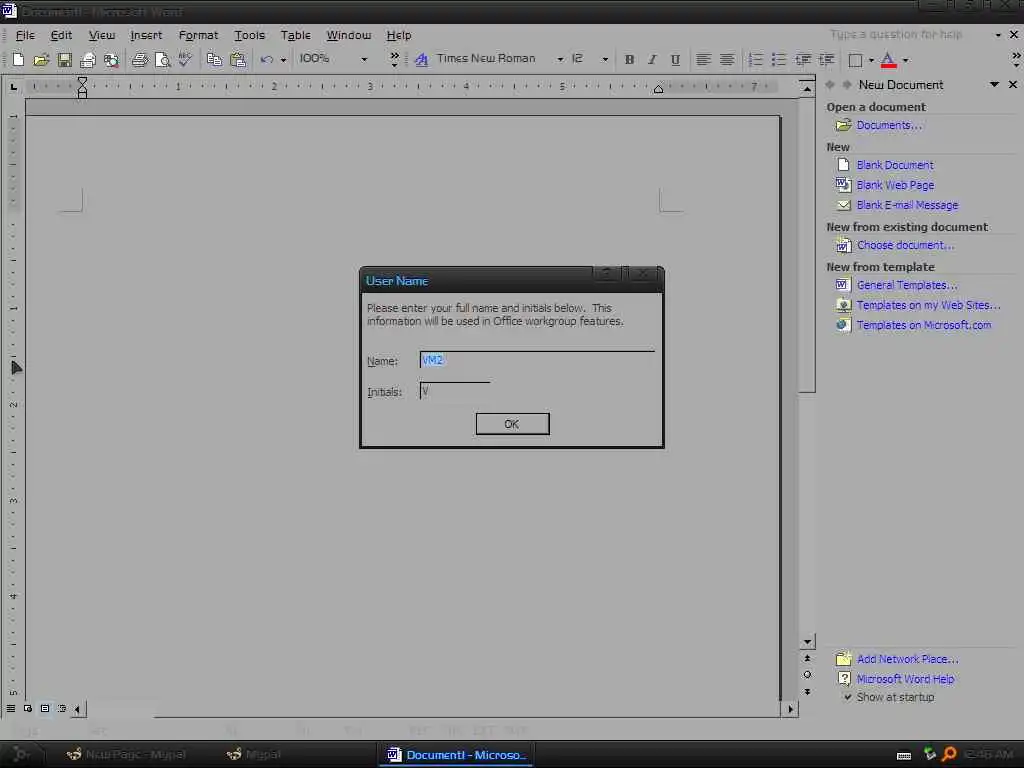Click the Initials input field
The image size is (1024, 768).
[455, 391]
